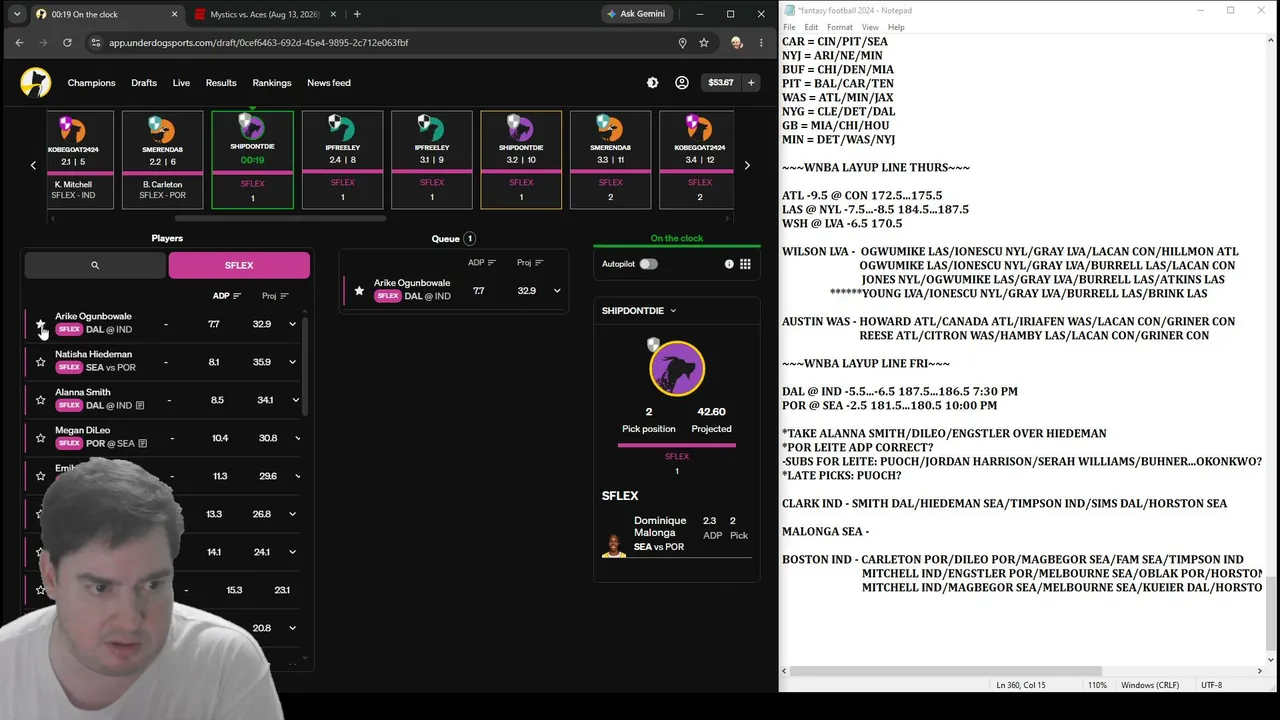Image resolution: width=1280 pixels, height=720 pixels.
Task: Open the draft board grid icon
Action: click(745, 264)
